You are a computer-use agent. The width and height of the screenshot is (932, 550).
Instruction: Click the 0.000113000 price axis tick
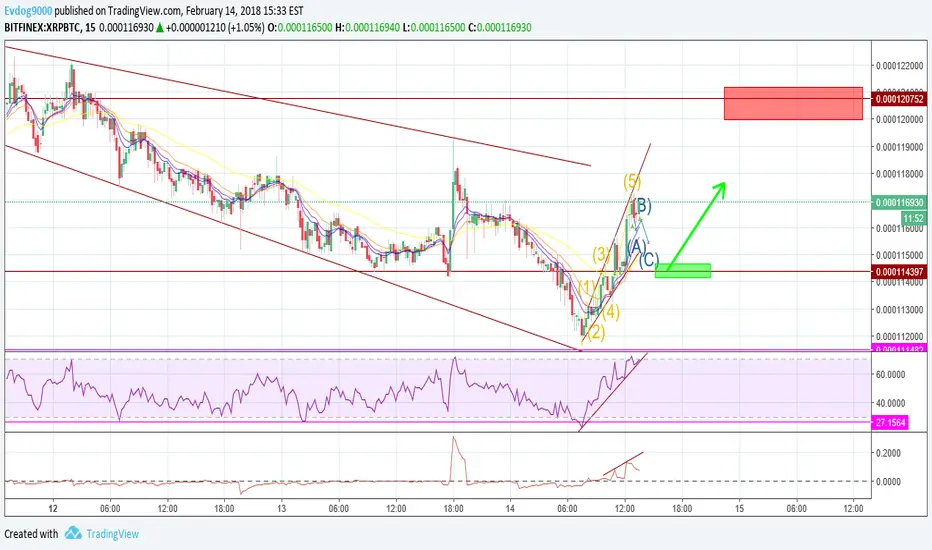900,310
